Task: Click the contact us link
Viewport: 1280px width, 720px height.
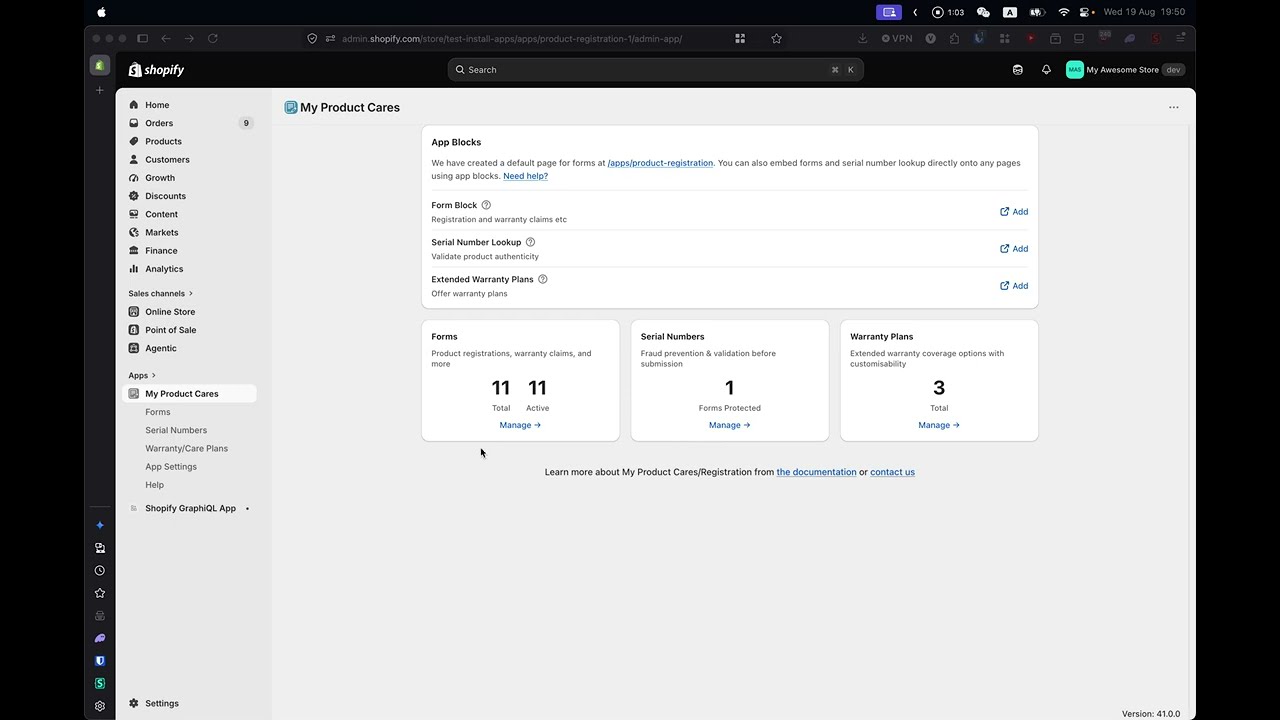Action: point(892,472)
